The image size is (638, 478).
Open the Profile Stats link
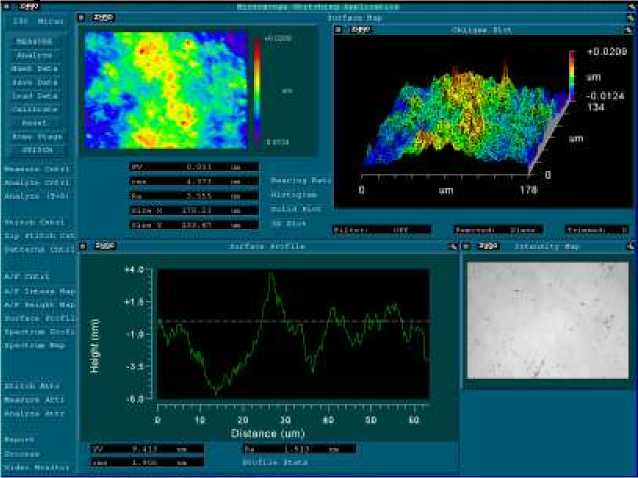[x=275, y=463]
